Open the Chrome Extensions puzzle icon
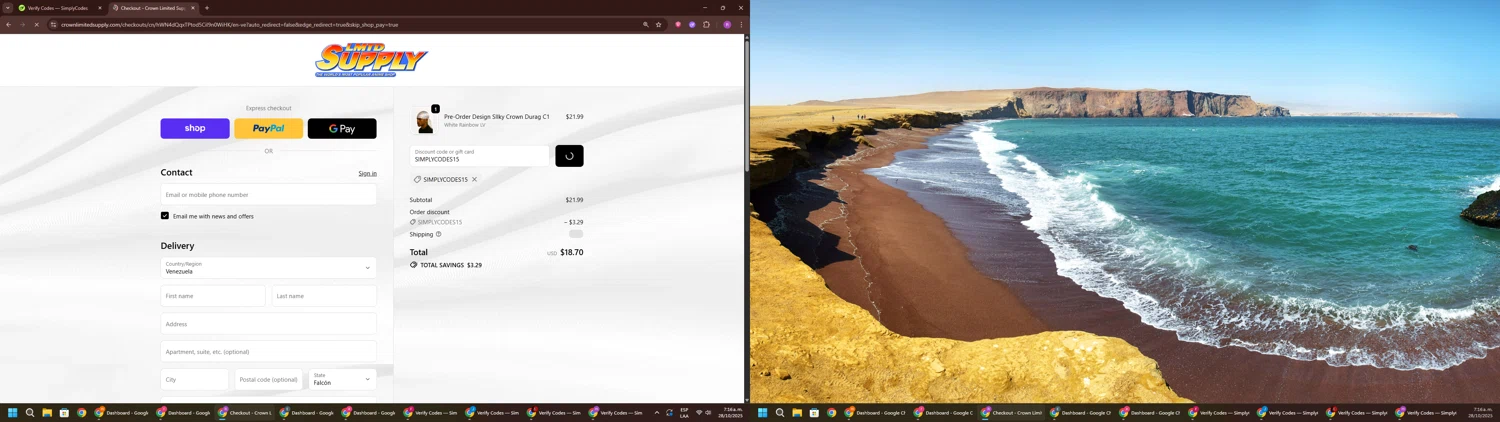 click(706, 25)
